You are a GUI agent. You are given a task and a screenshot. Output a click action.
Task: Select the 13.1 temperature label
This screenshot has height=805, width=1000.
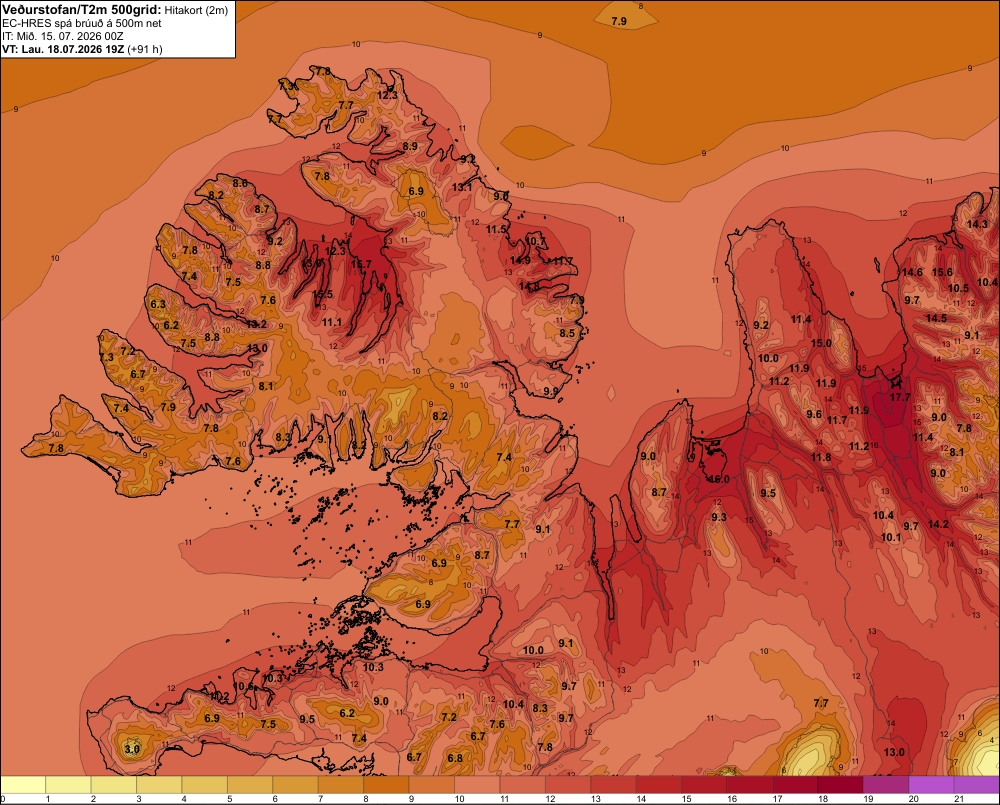(462, 187)
